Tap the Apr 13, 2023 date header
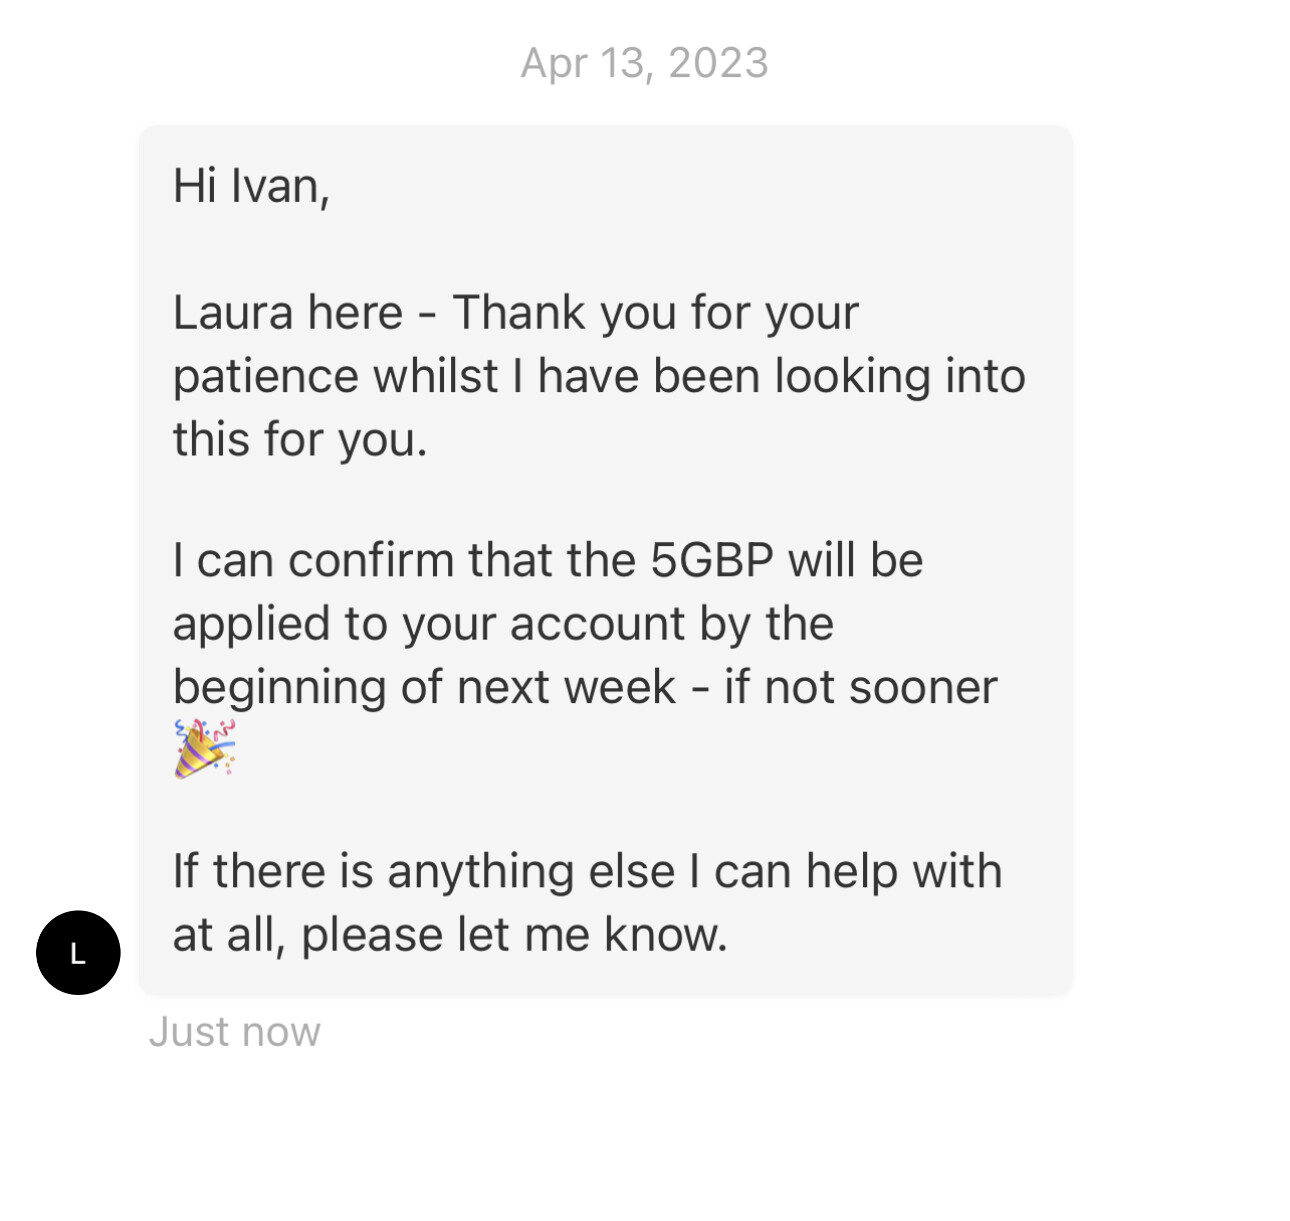 645,63
